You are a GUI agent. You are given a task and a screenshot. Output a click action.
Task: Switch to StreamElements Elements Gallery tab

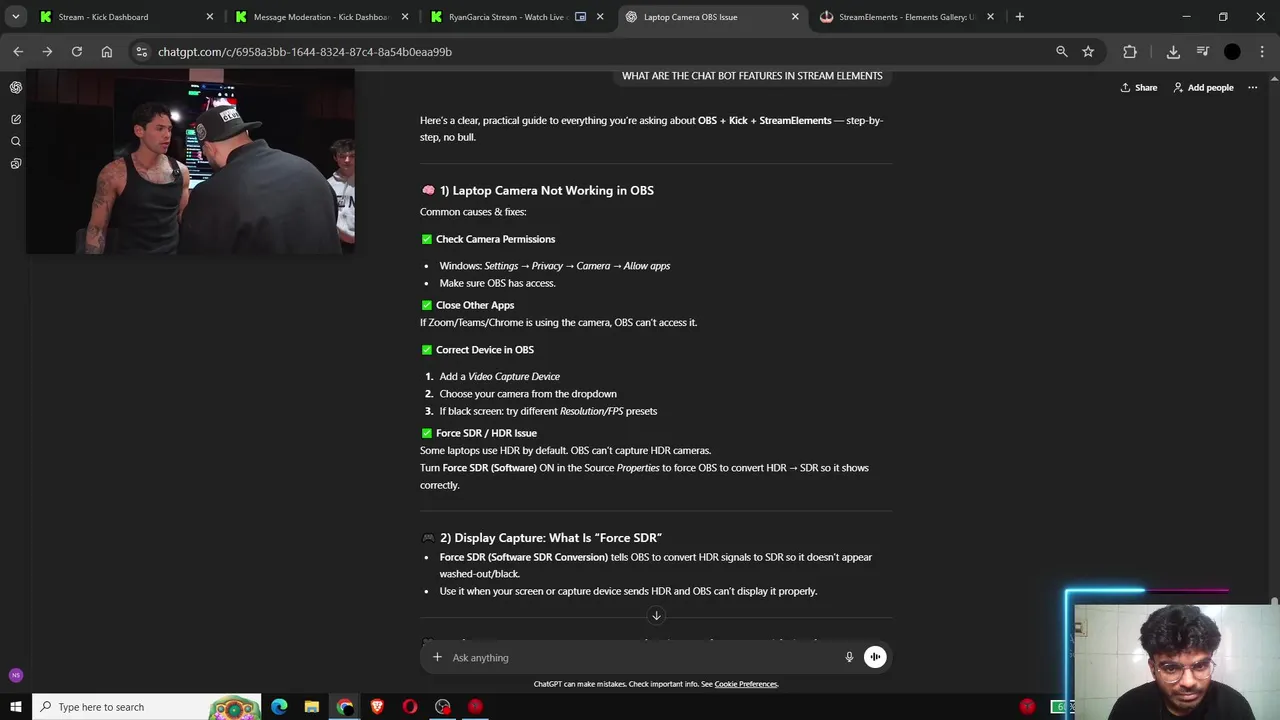pos(905,17)
